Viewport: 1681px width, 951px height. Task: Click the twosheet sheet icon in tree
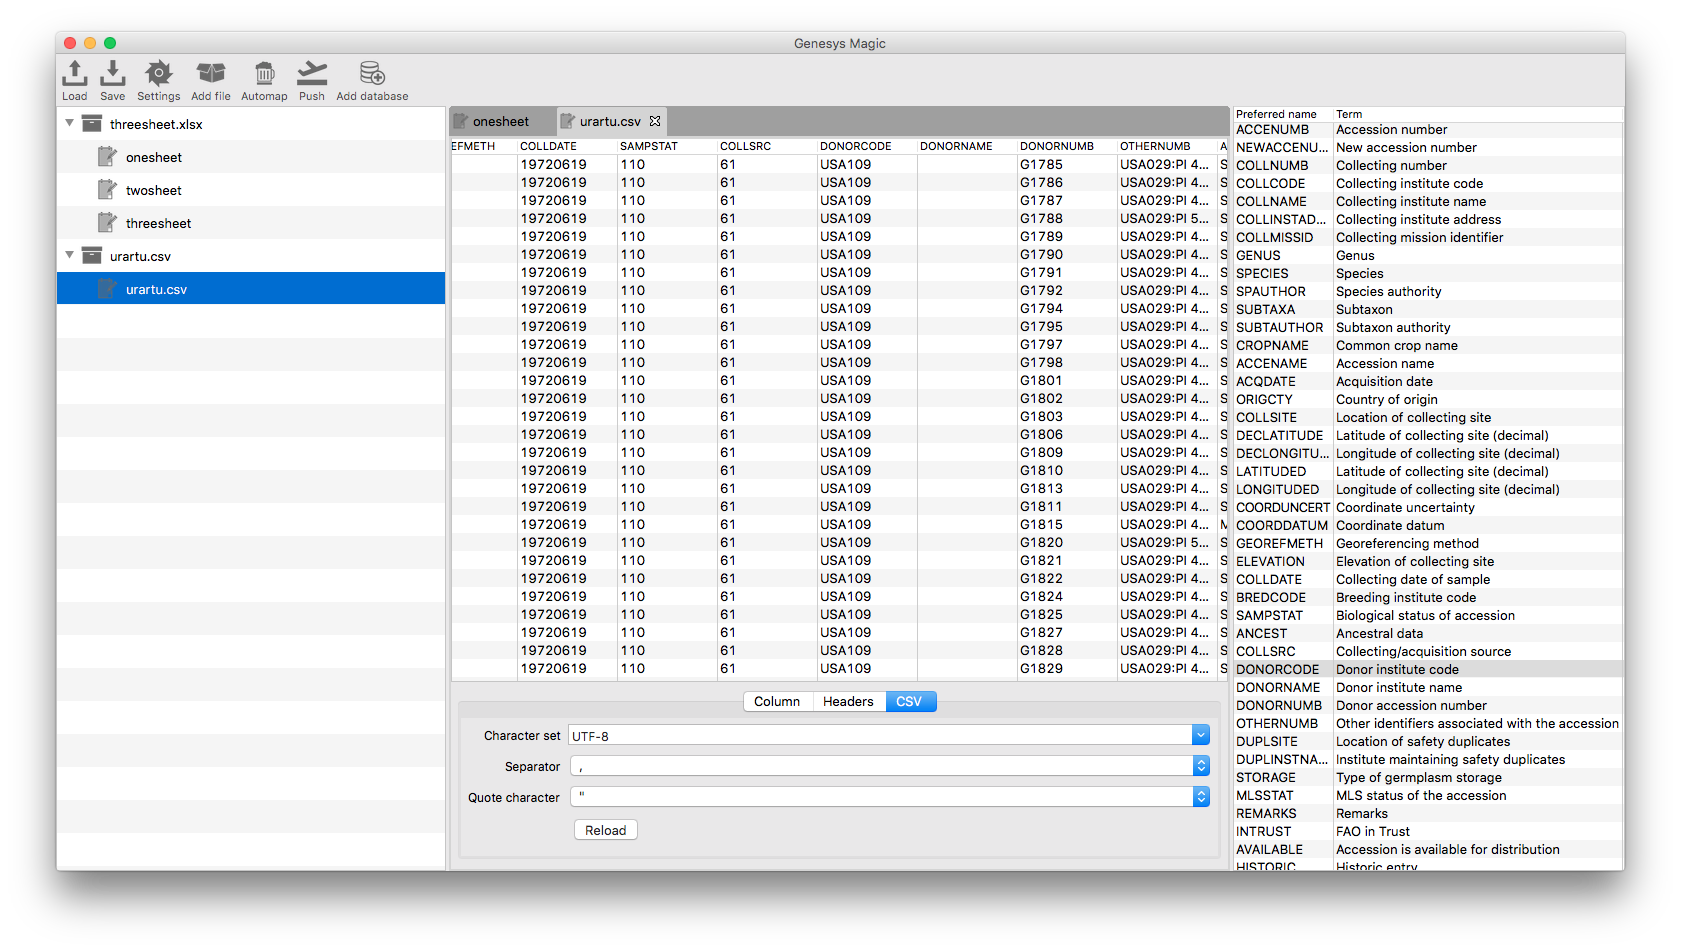[107, 190]
